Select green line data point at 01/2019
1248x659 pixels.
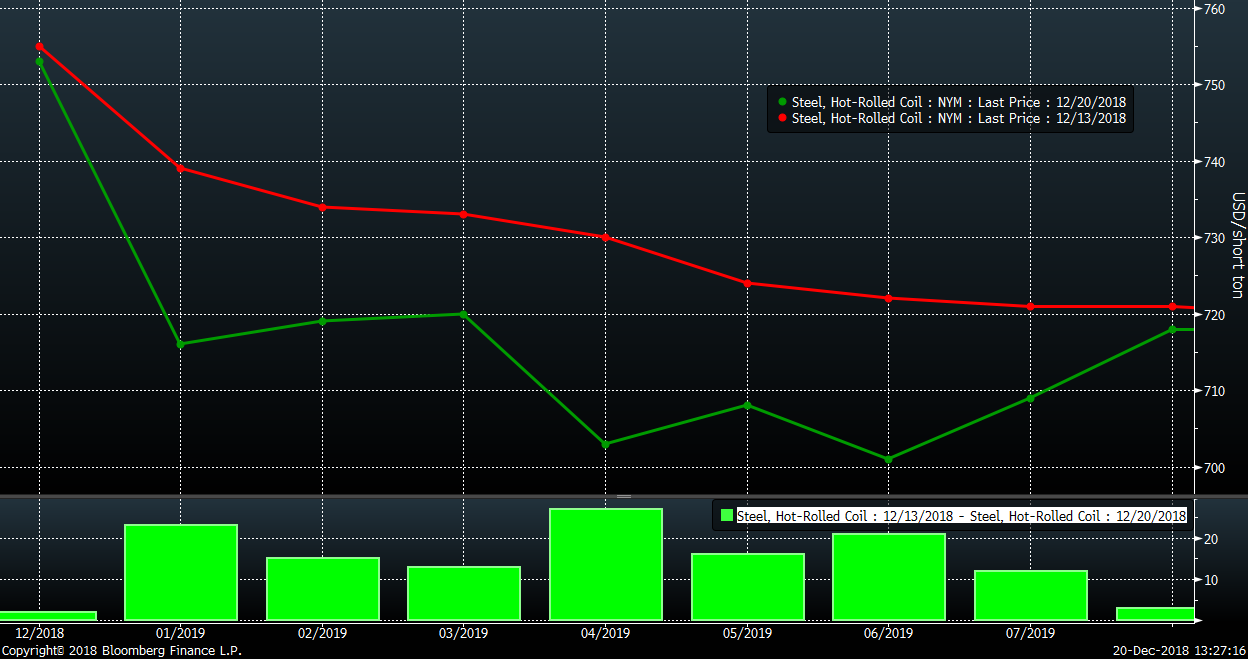(180, 344)
